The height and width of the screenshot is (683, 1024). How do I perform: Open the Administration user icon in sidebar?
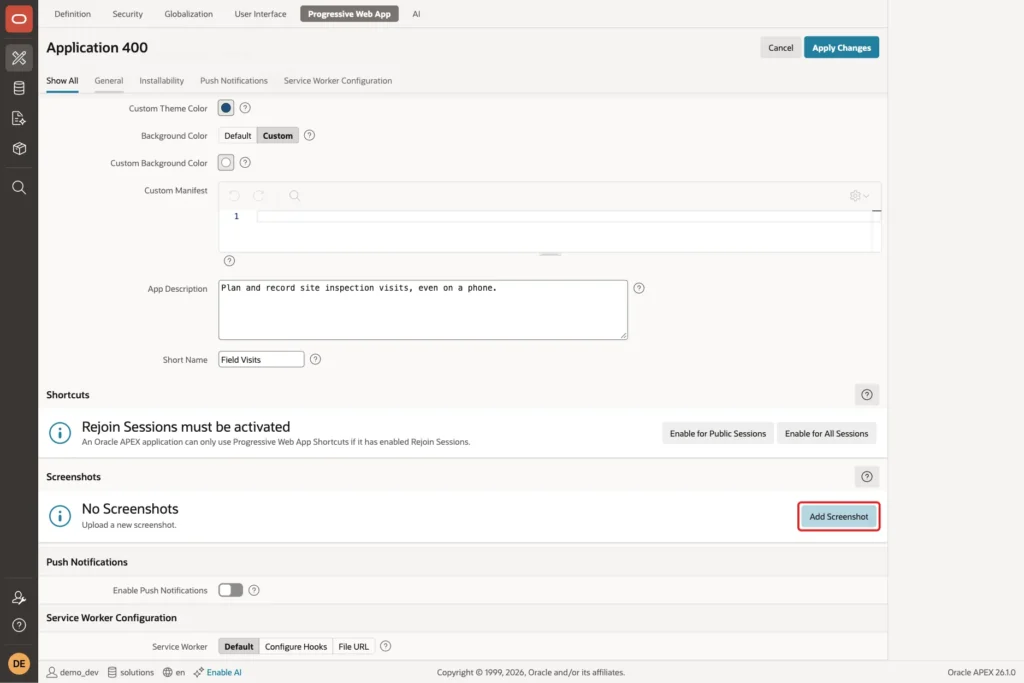point(19,597)
